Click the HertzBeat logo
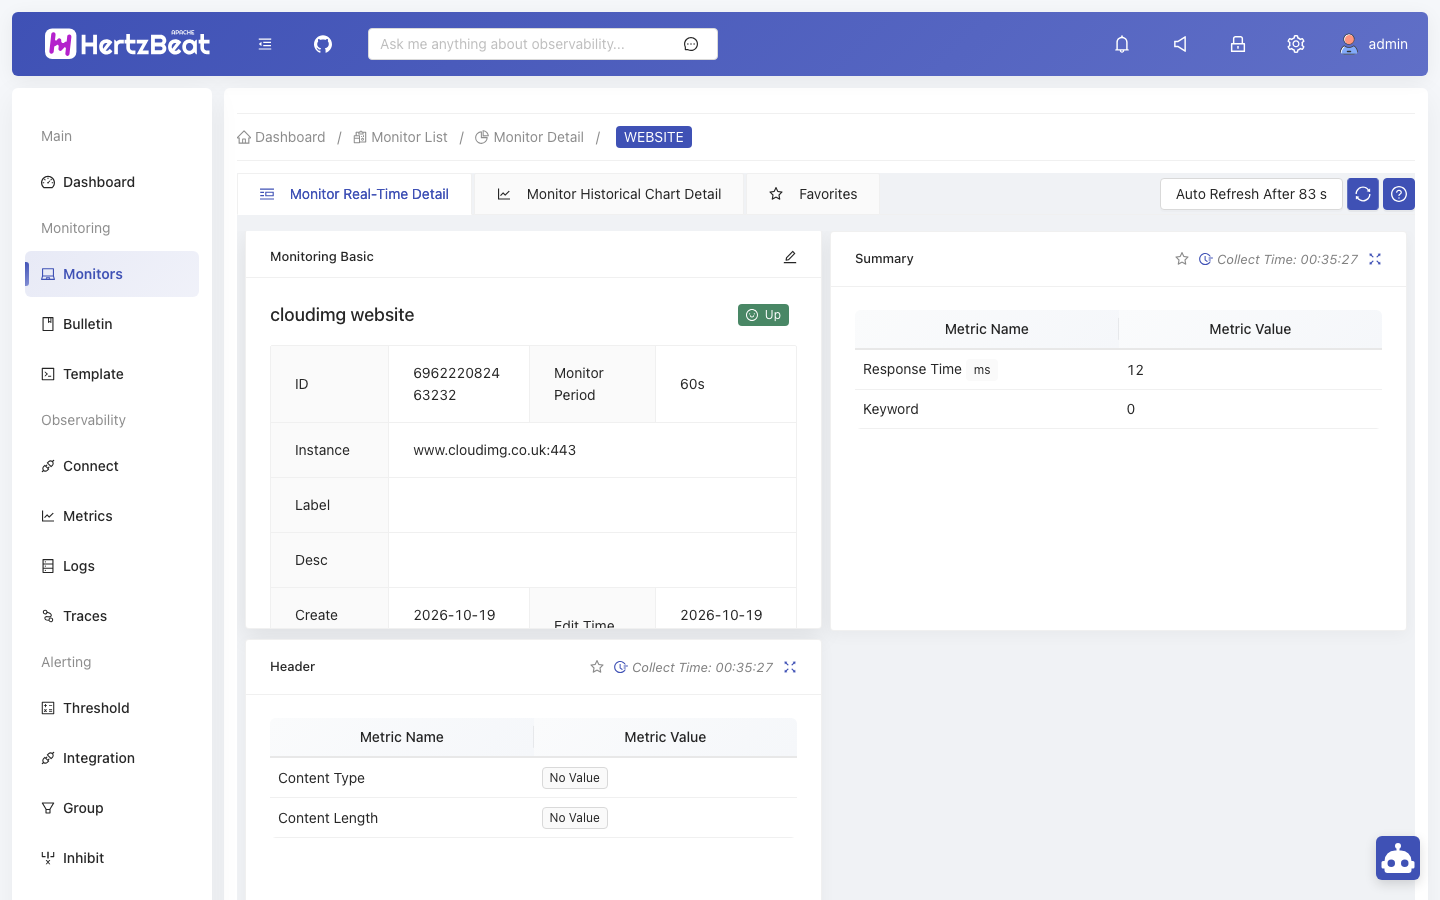This screenshot has width=1440, height=900. pos(127,44)
